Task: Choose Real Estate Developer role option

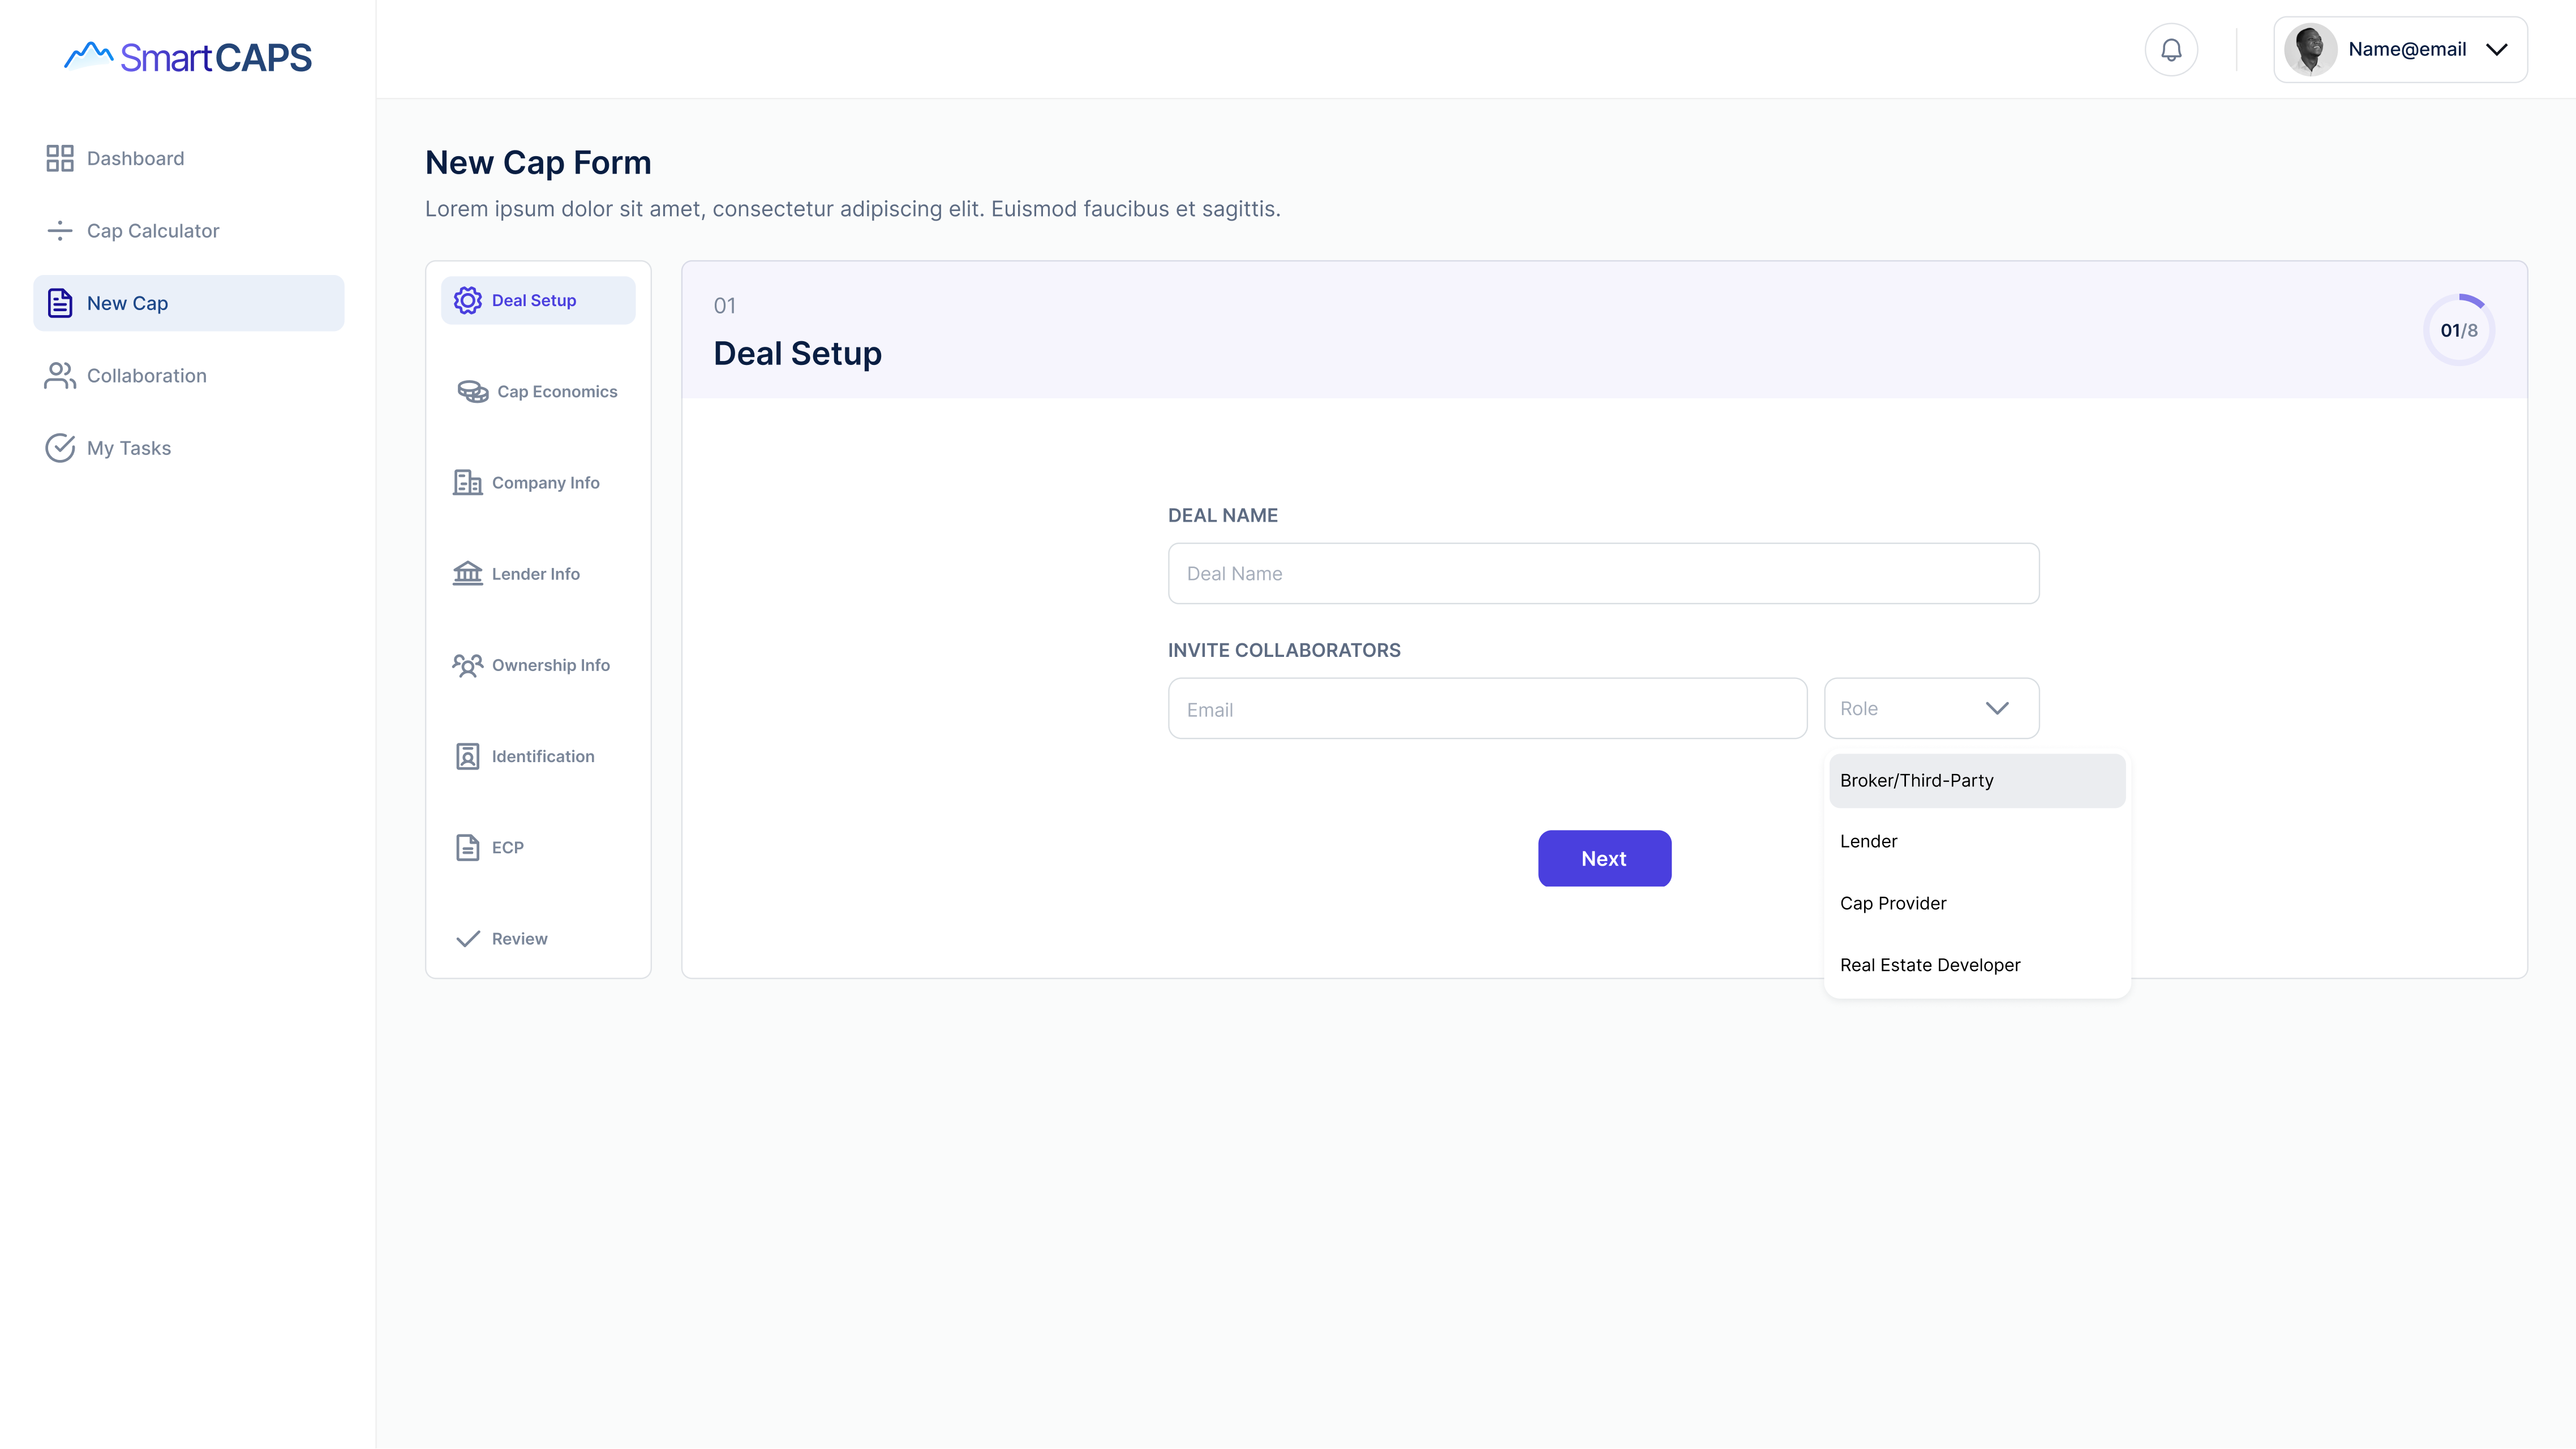Action: pyautogui.click(x=1977, y=965)
